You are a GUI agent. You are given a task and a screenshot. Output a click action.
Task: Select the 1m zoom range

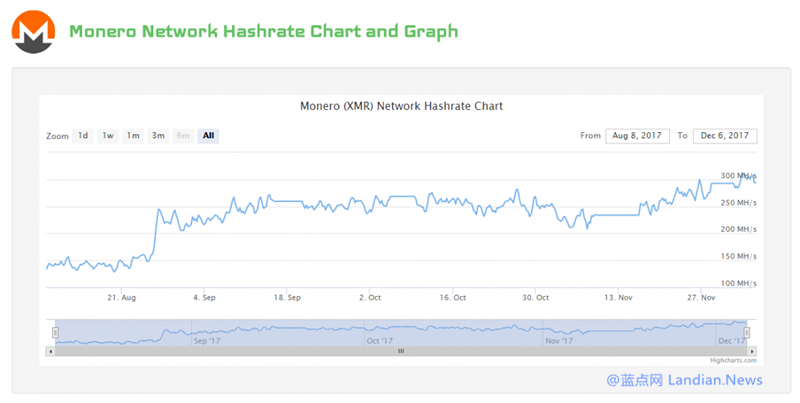click(x=133, y=136)
